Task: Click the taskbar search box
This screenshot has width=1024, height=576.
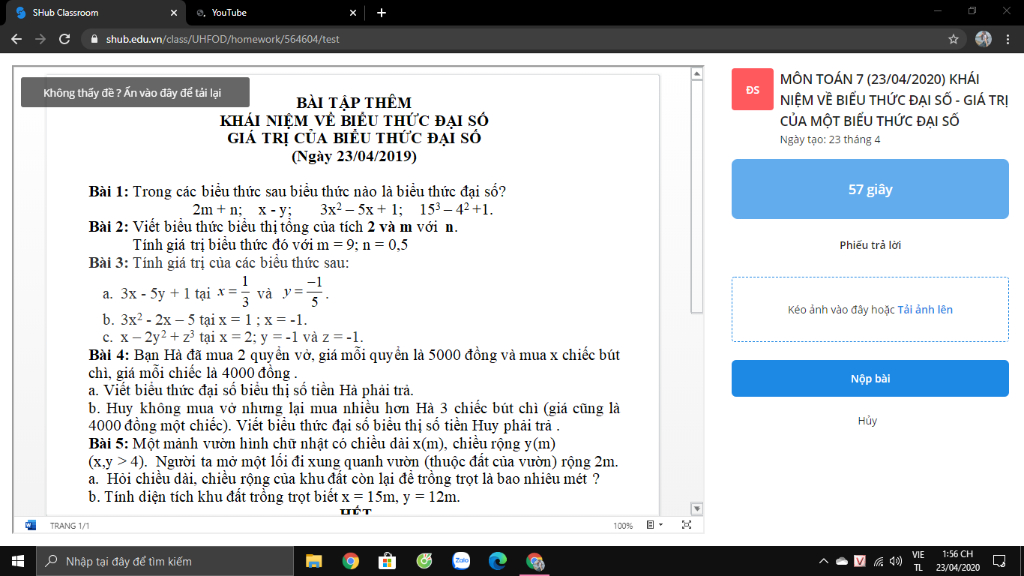Action: (x=165, y=561)
